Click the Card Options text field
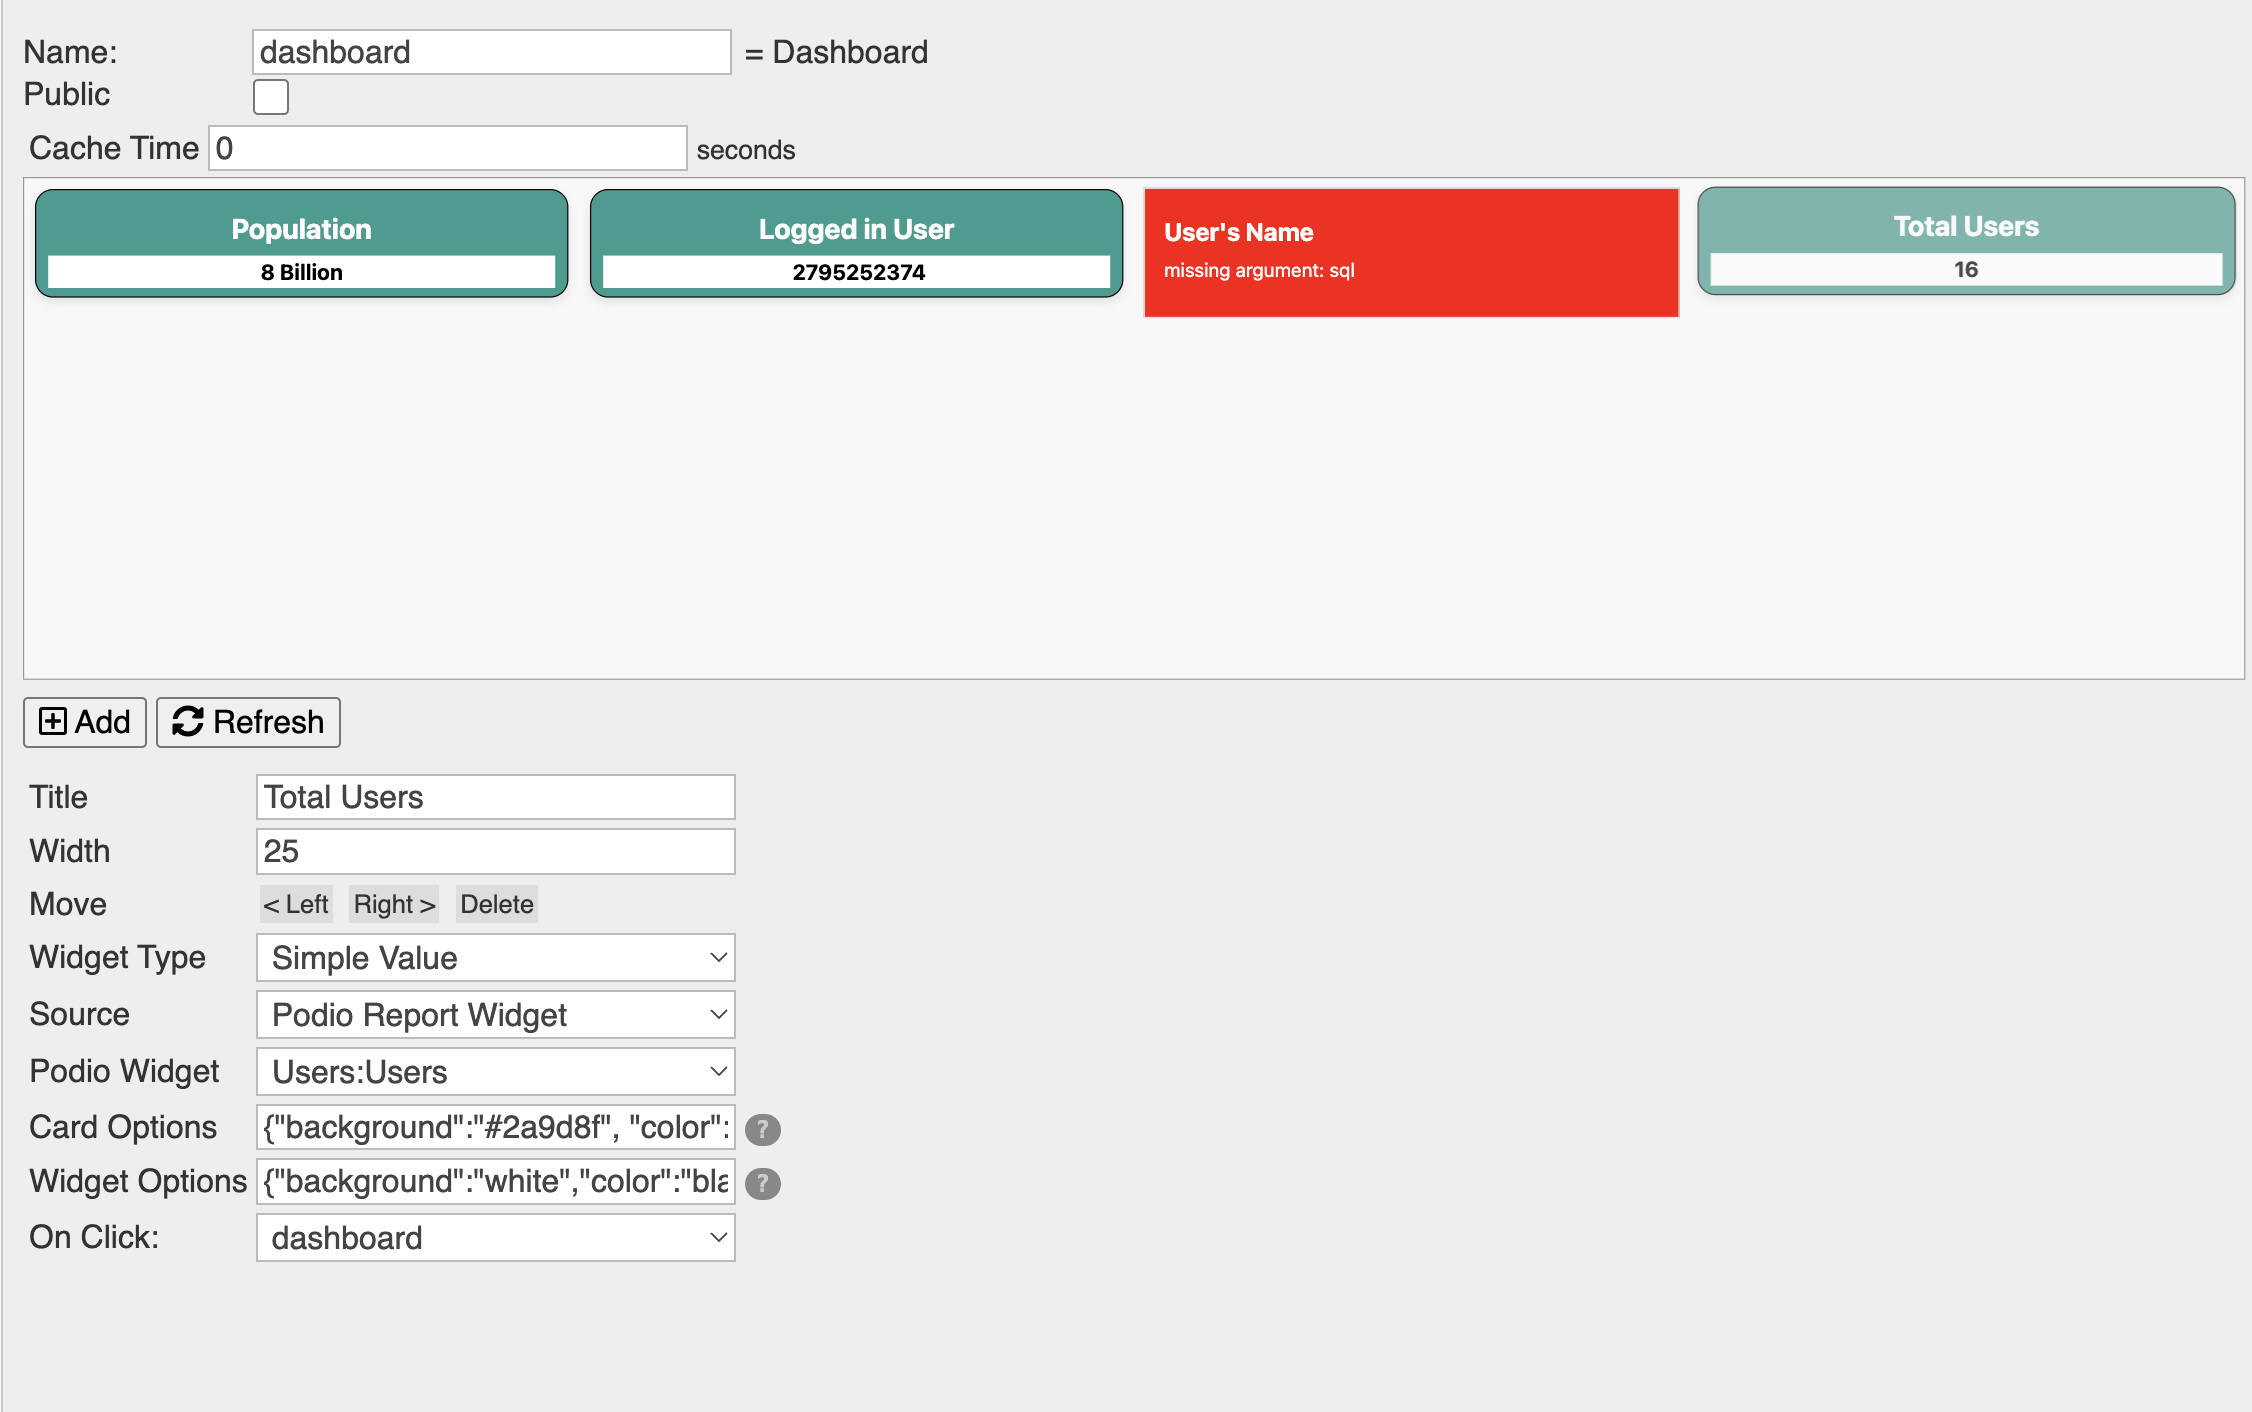Image resolution: width=2252 pixels, height=1412 pixels. tap(495, 1127)
